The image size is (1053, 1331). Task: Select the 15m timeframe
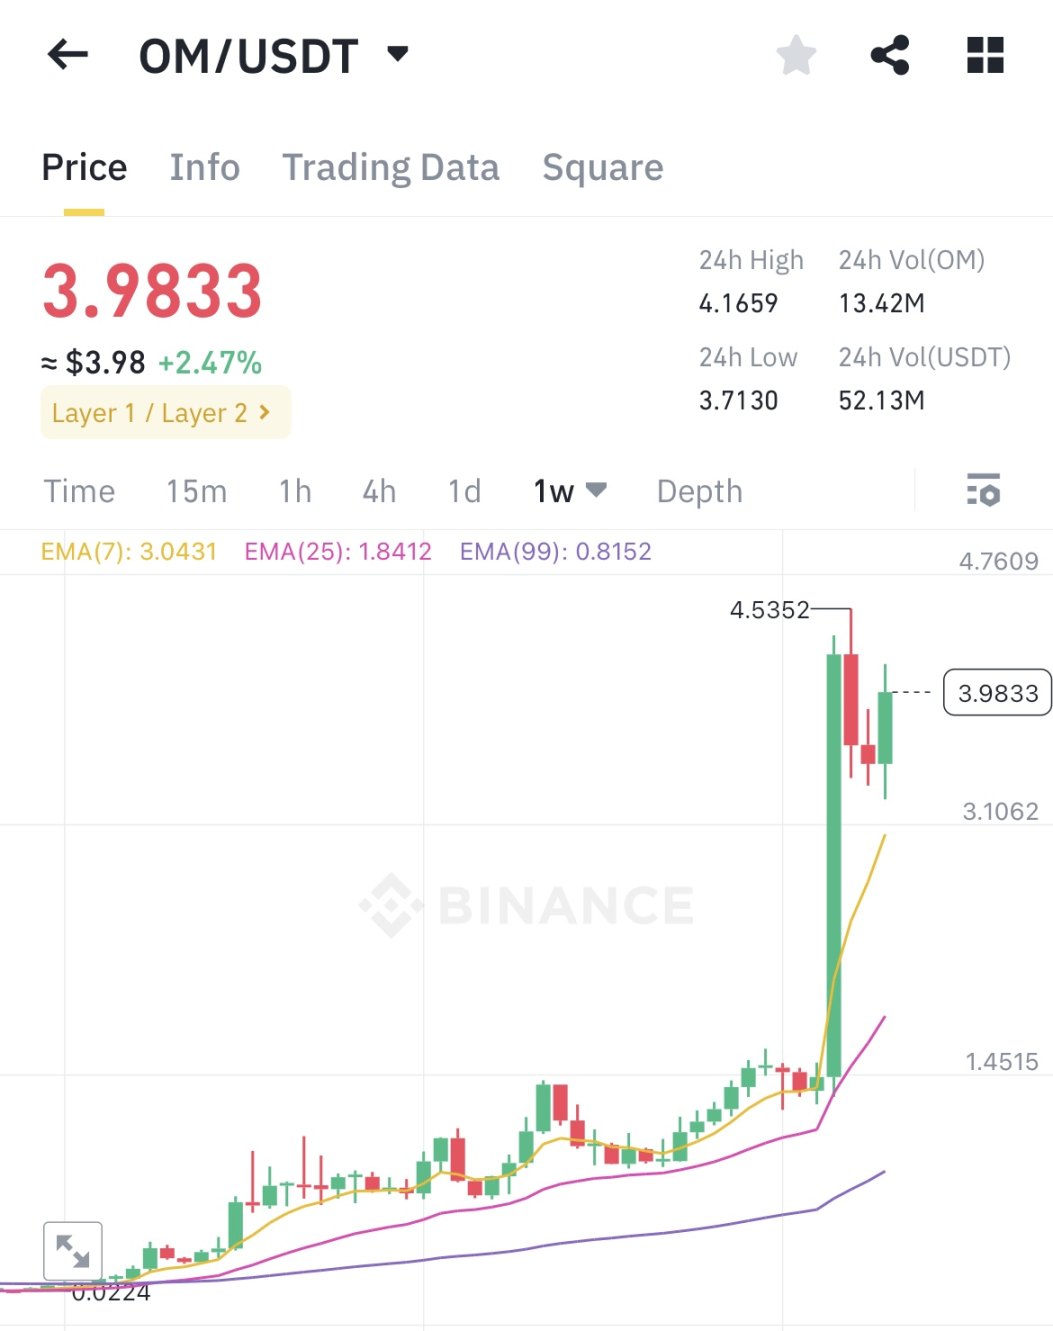coord(196,491)
